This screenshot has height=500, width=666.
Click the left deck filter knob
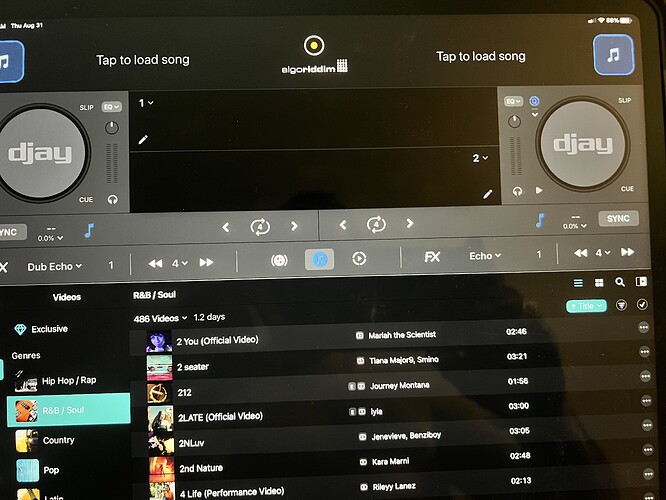[x=112, y=128]
